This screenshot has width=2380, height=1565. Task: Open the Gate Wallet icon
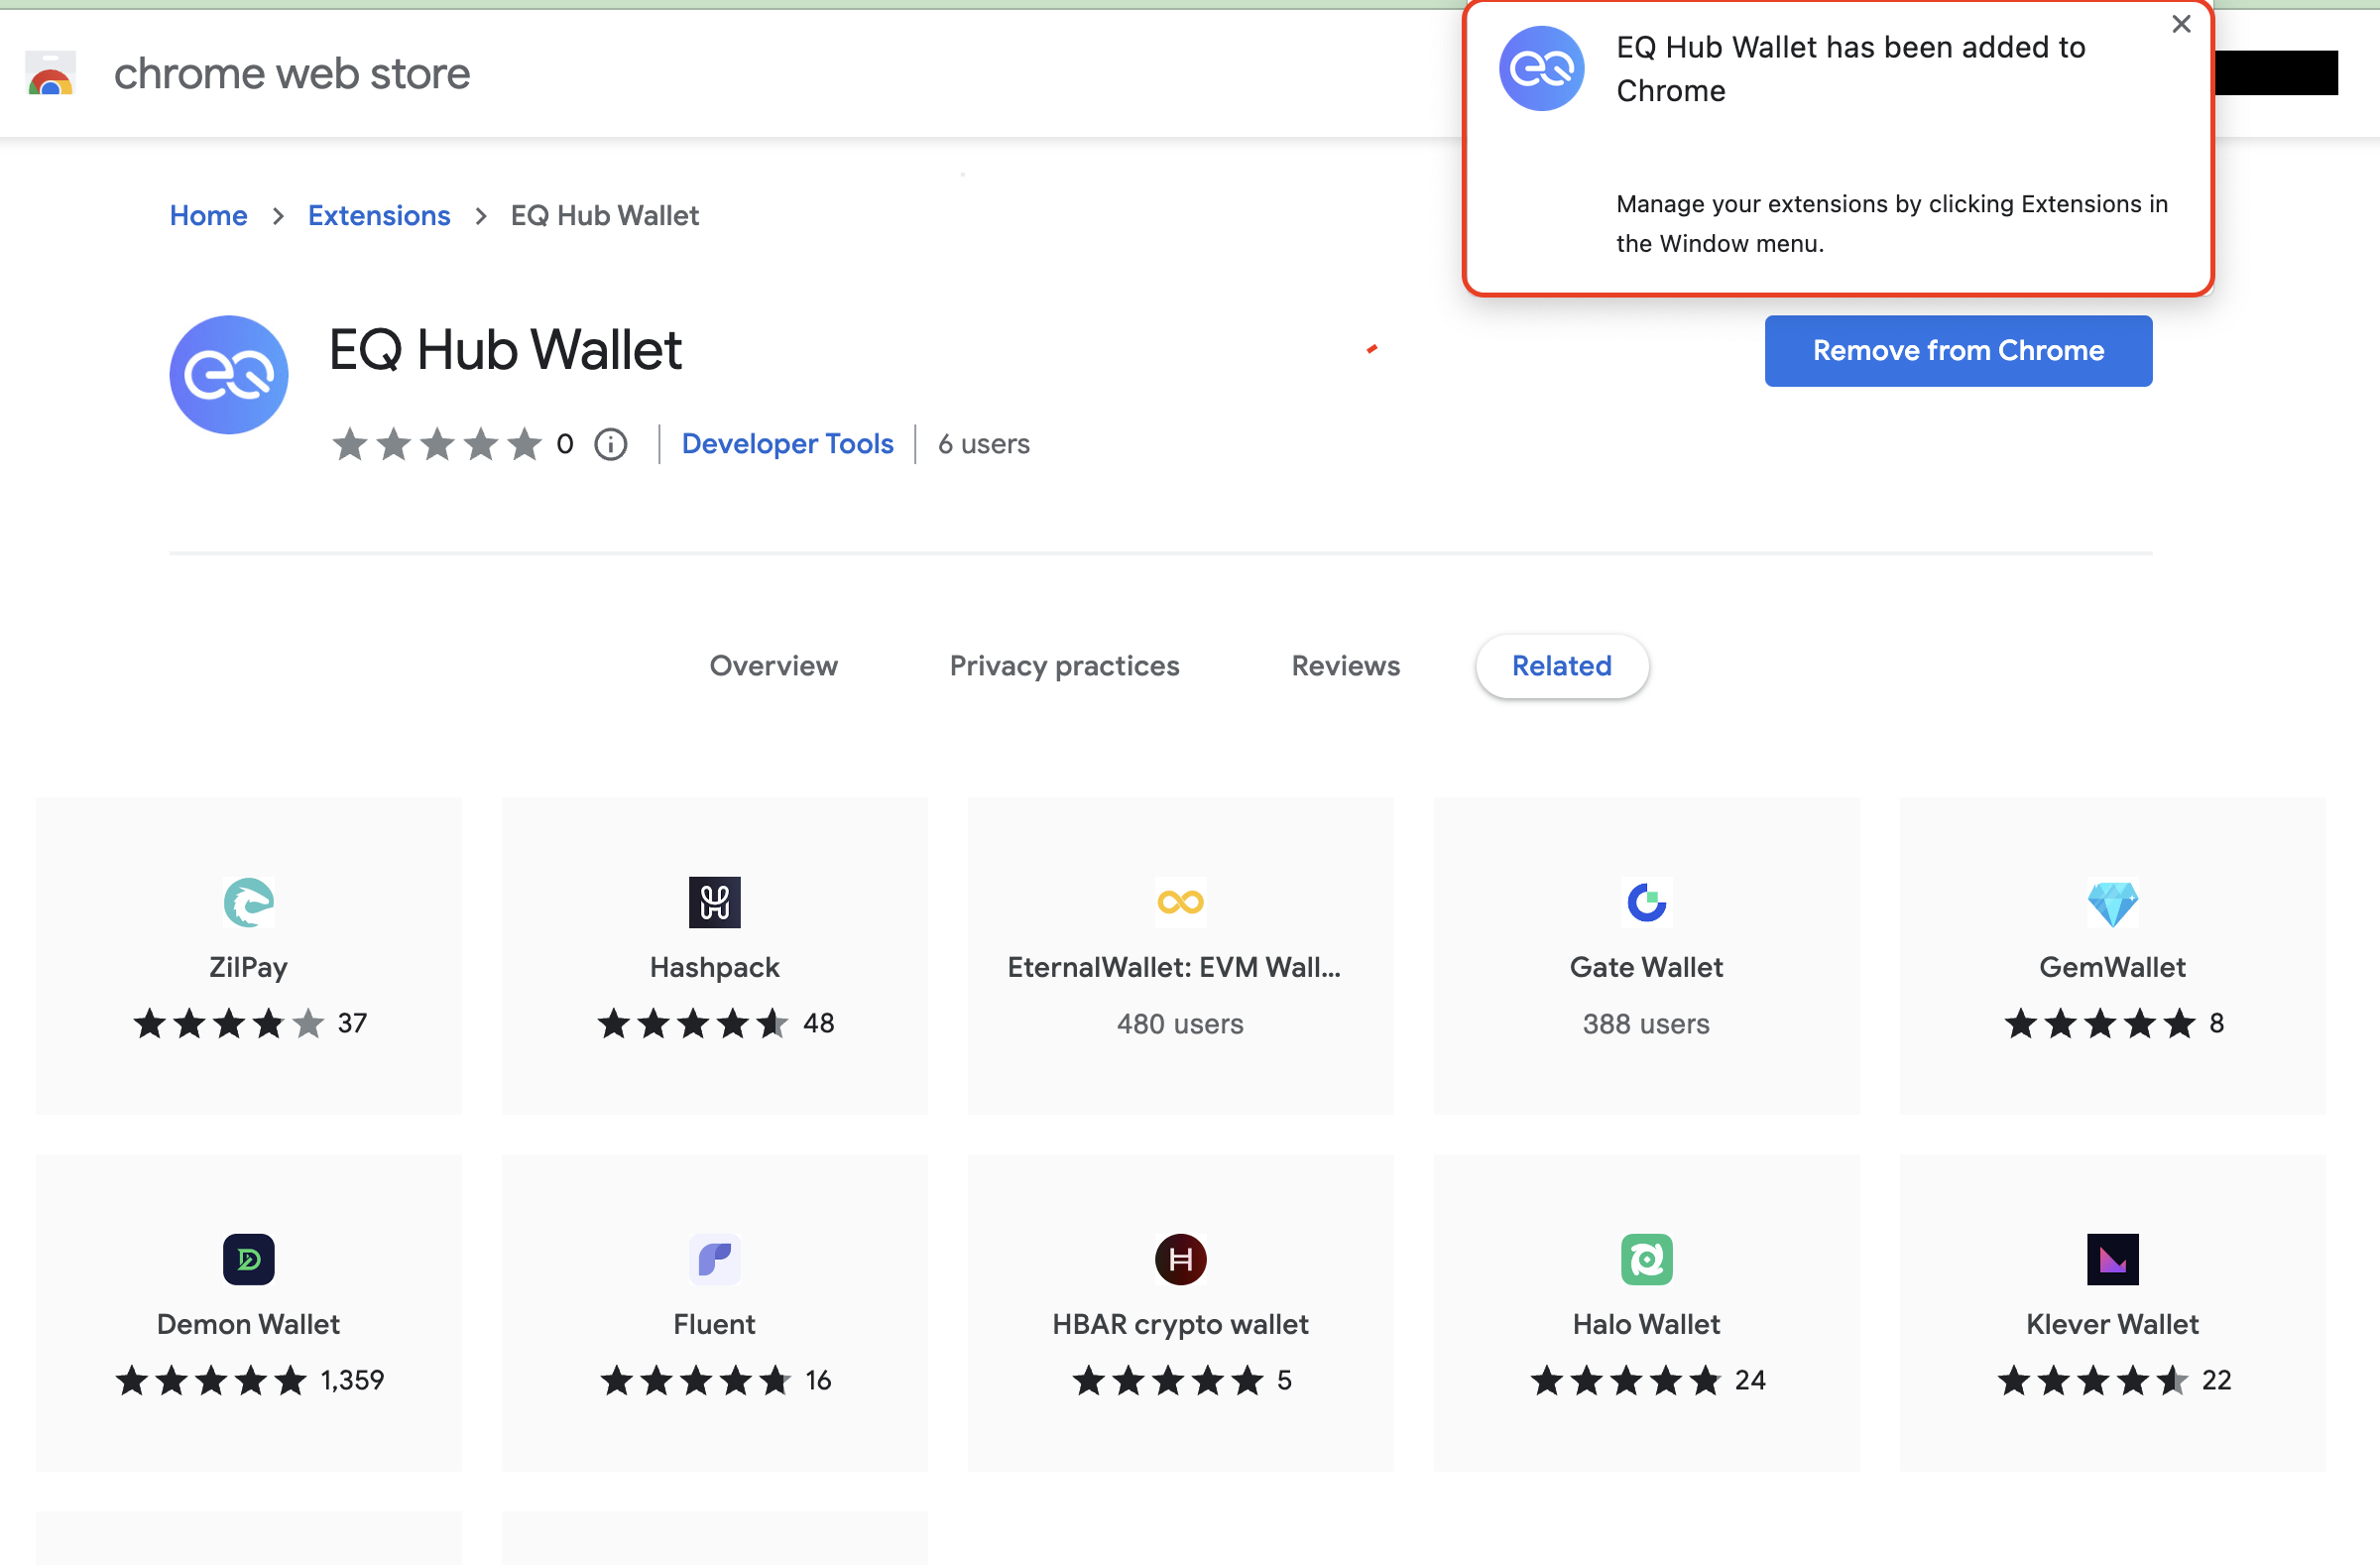pyautogui.click(x=1646, y=903)
